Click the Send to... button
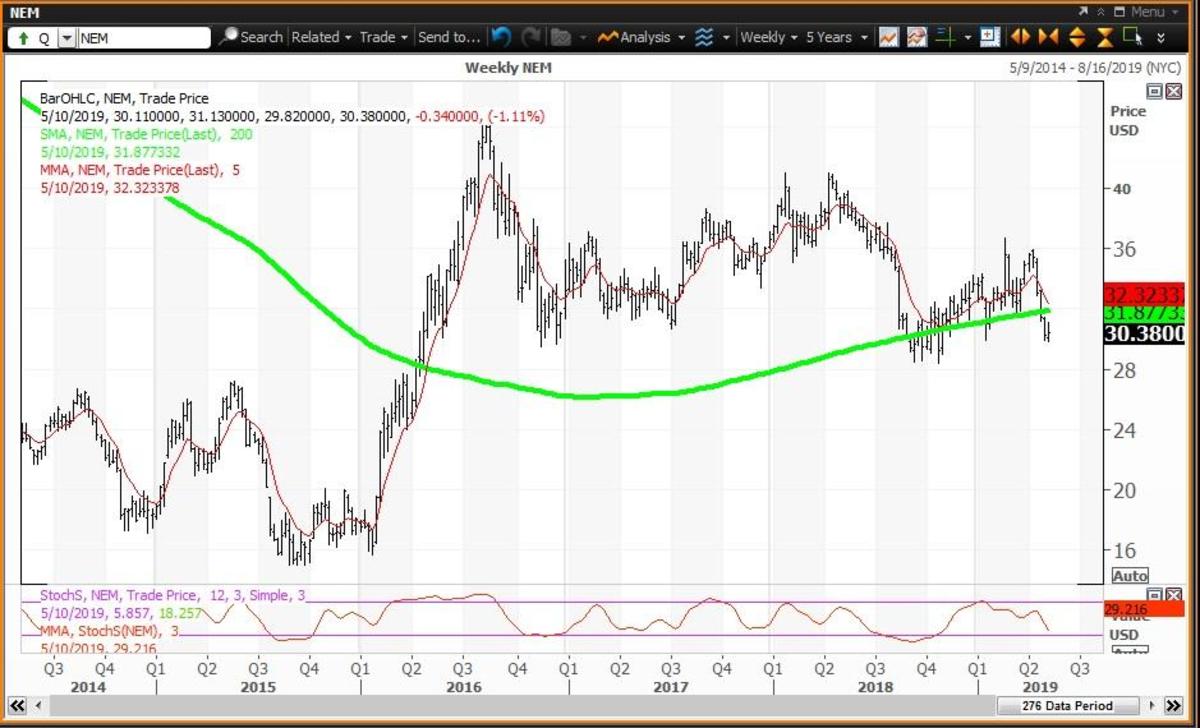The image size is (1200, 728). point(449,37)
